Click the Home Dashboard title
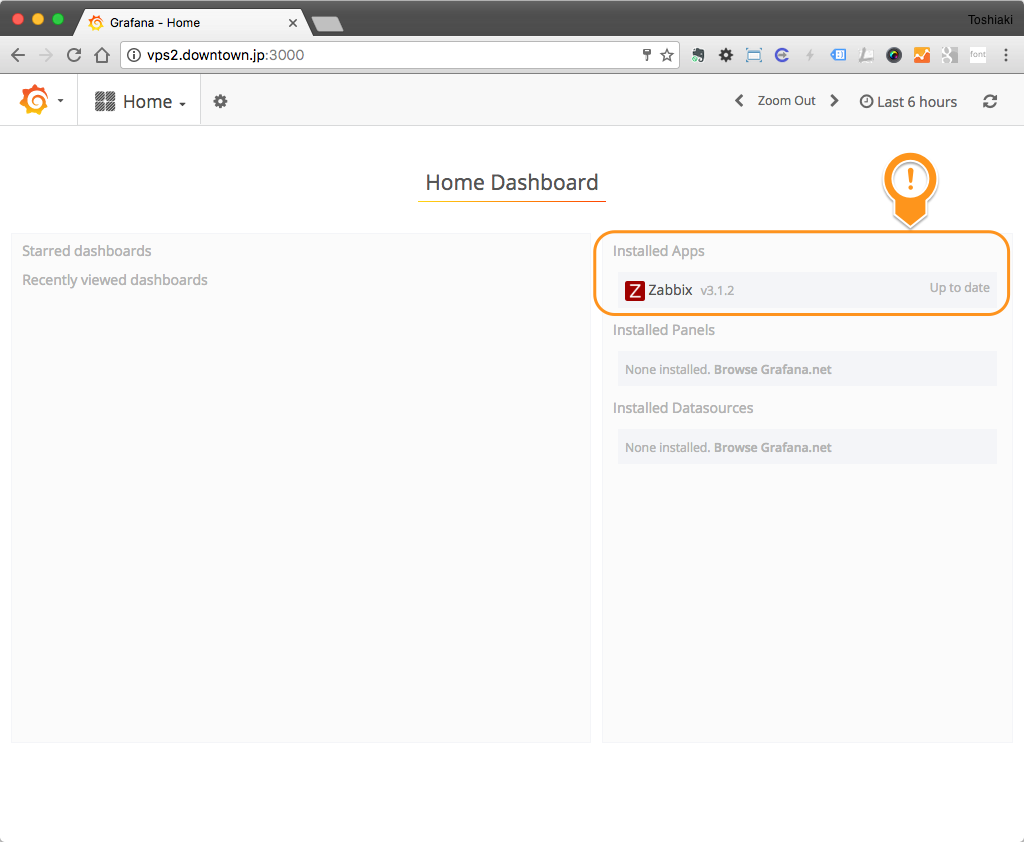1024x842 pixels. tap(512, 182)
